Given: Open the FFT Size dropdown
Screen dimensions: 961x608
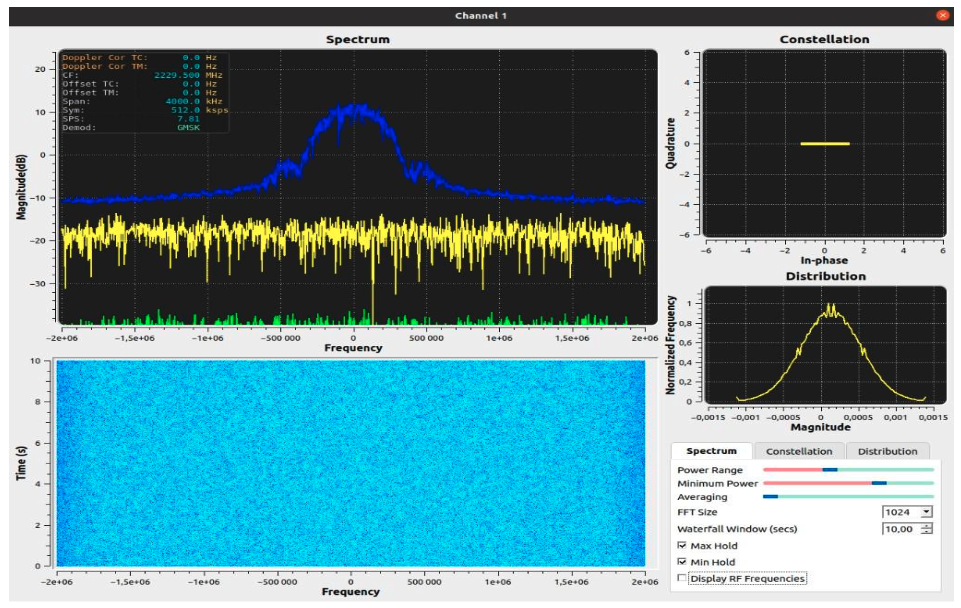Looking at the screenshot, I should point(908,512).
